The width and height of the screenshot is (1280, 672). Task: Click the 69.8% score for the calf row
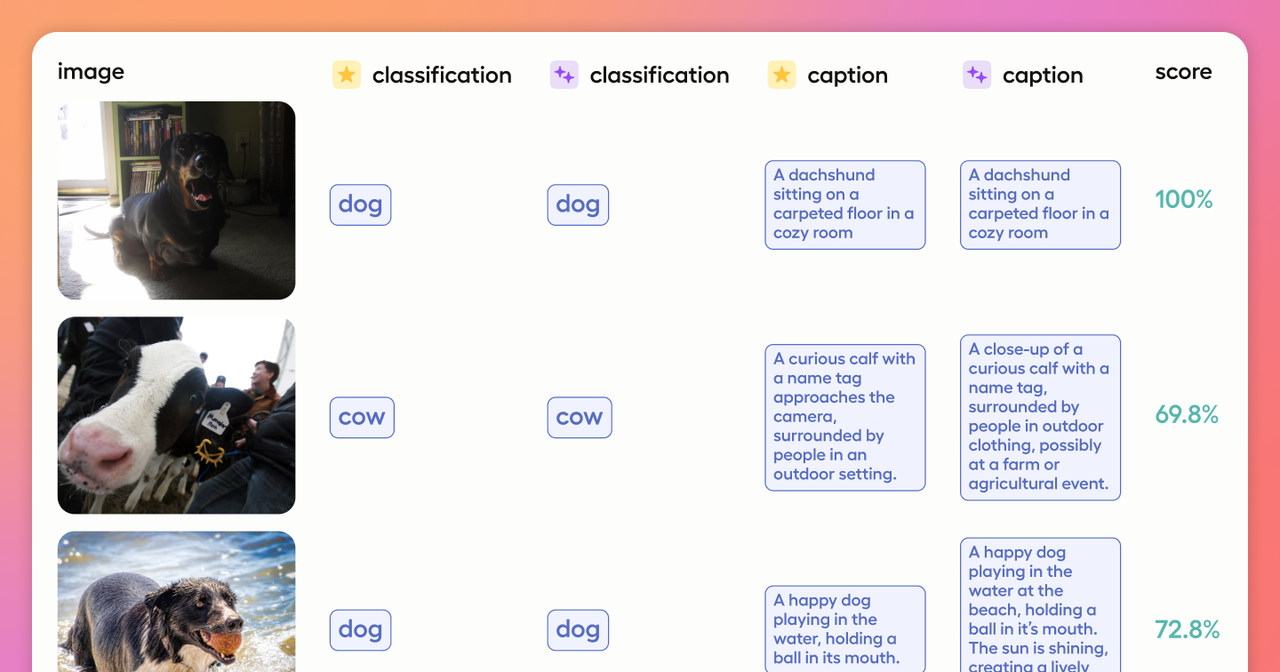(x=1186, y=414)
